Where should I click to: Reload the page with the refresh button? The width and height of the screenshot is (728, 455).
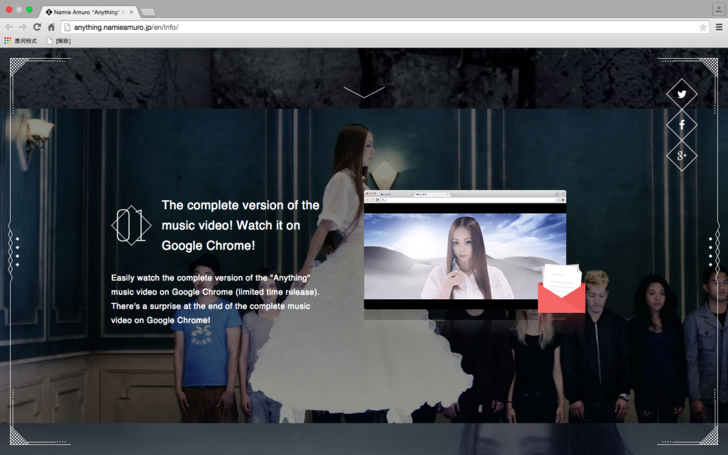[x=37, y=27]
